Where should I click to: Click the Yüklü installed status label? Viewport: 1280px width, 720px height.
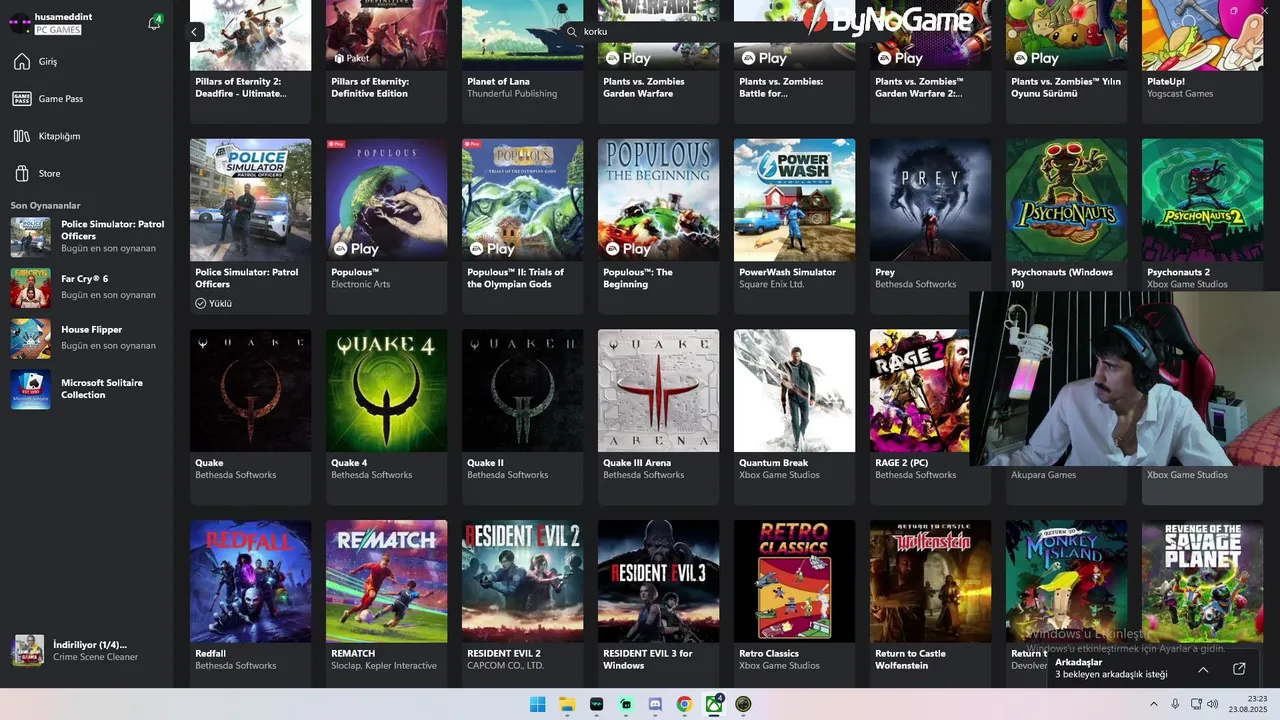click(214, 303)
